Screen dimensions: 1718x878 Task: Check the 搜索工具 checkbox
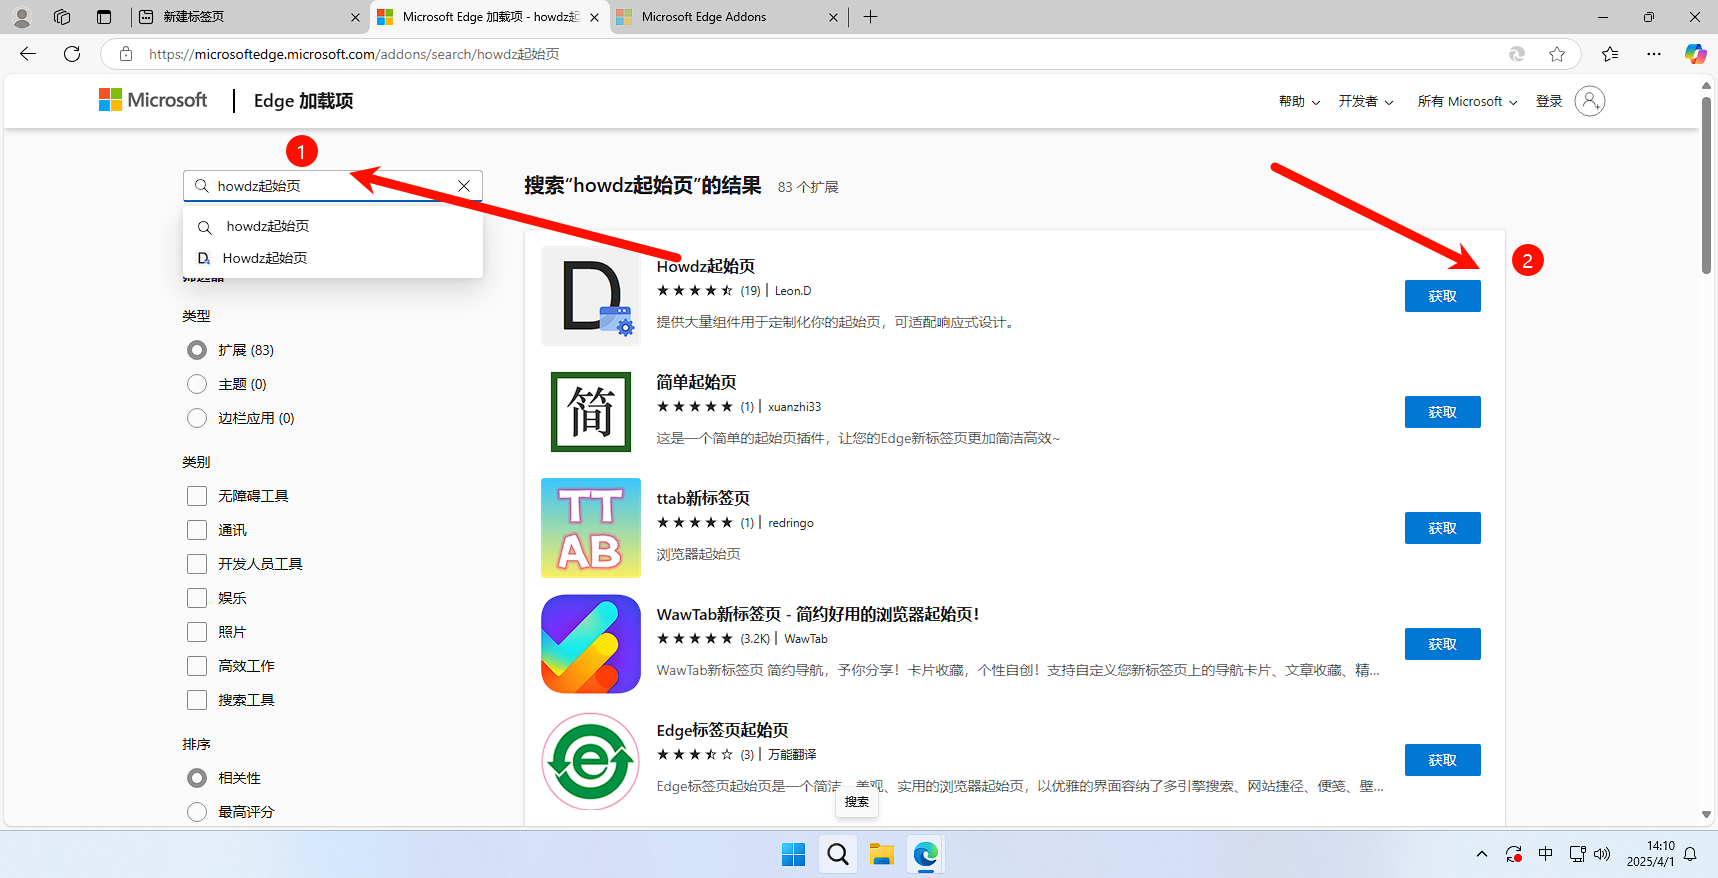click(197, 700)
